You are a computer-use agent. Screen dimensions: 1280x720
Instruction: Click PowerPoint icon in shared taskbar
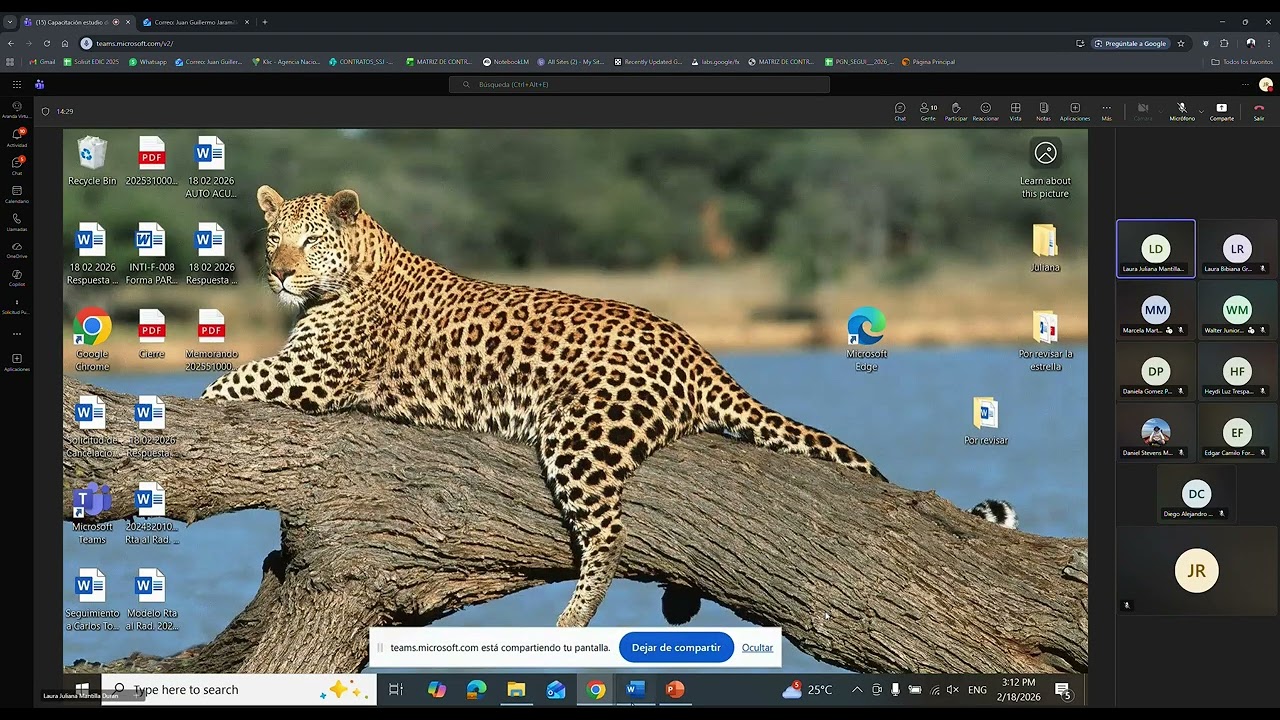coord(675,689)
